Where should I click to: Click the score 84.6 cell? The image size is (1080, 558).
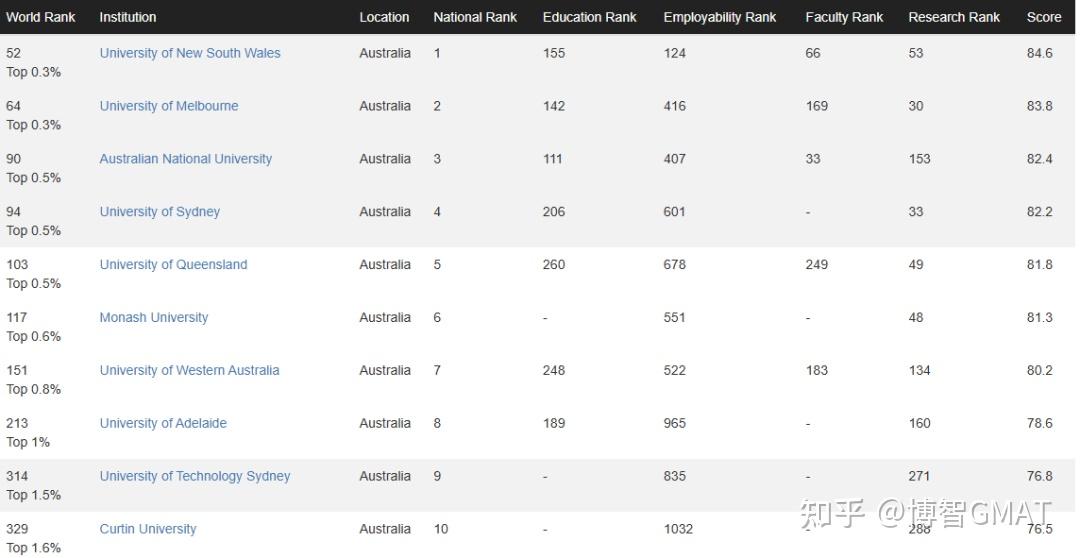[1040, 53]
